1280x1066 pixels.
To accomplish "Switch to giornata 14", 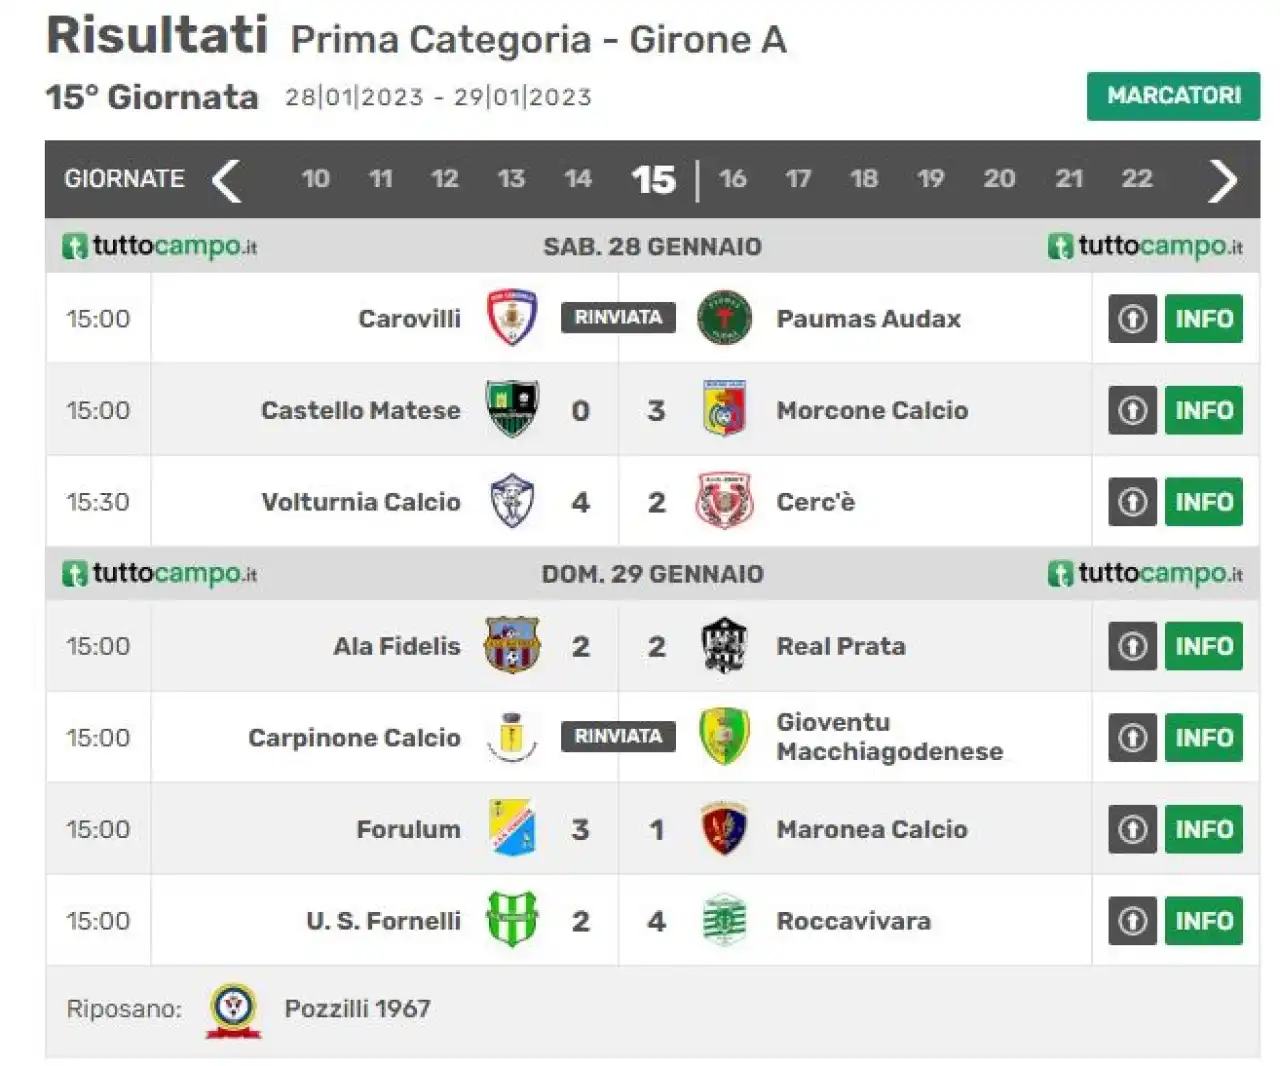I will click(x=578, y=179).
